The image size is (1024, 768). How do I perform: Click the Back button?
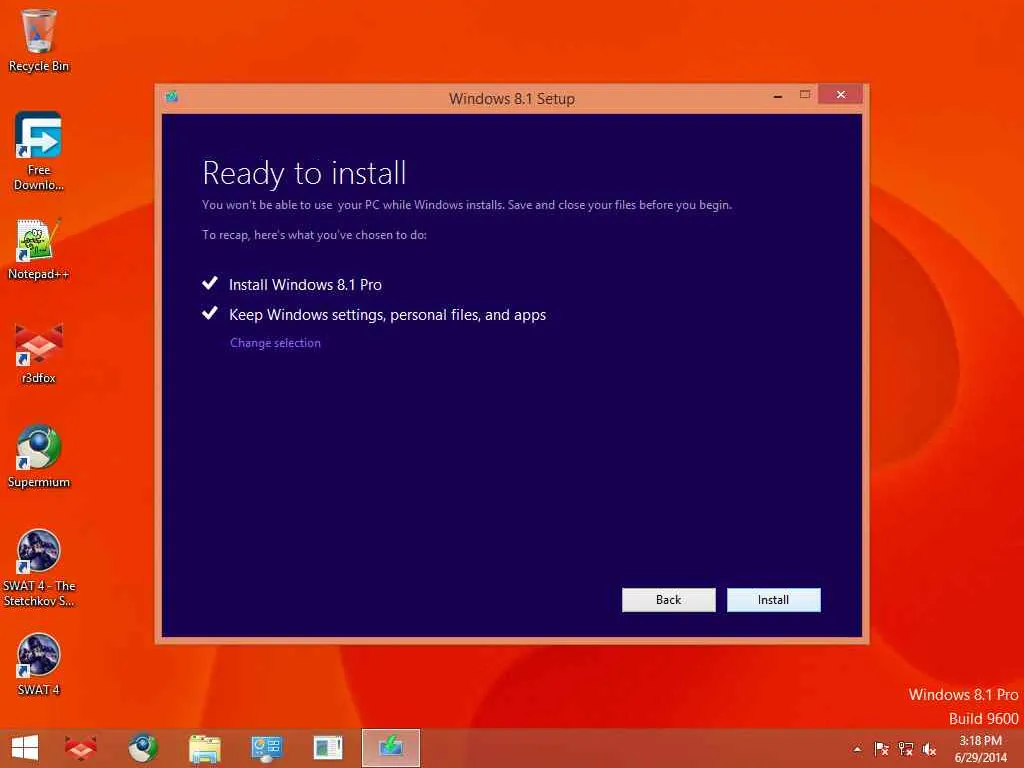[x=668, y=600]
